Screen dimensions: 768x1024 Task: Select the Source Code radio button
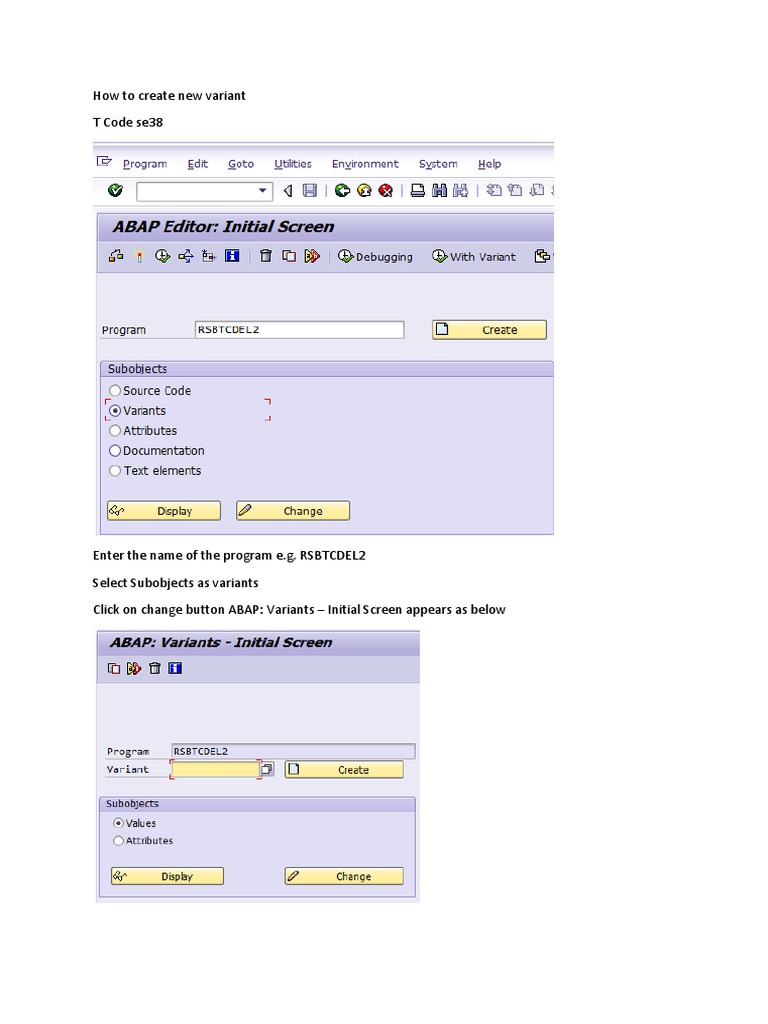click(x=115, y=391)
